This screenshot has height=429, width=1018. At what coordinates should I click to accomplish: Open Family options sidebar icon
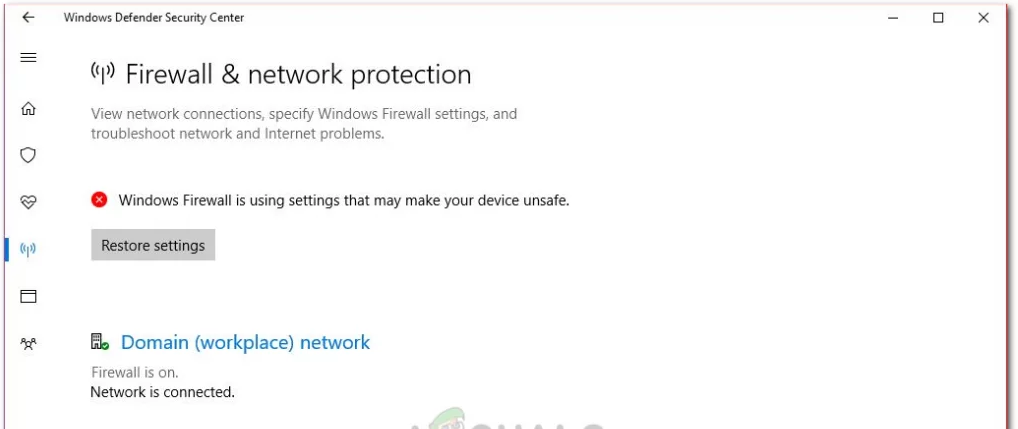point(28,343)
